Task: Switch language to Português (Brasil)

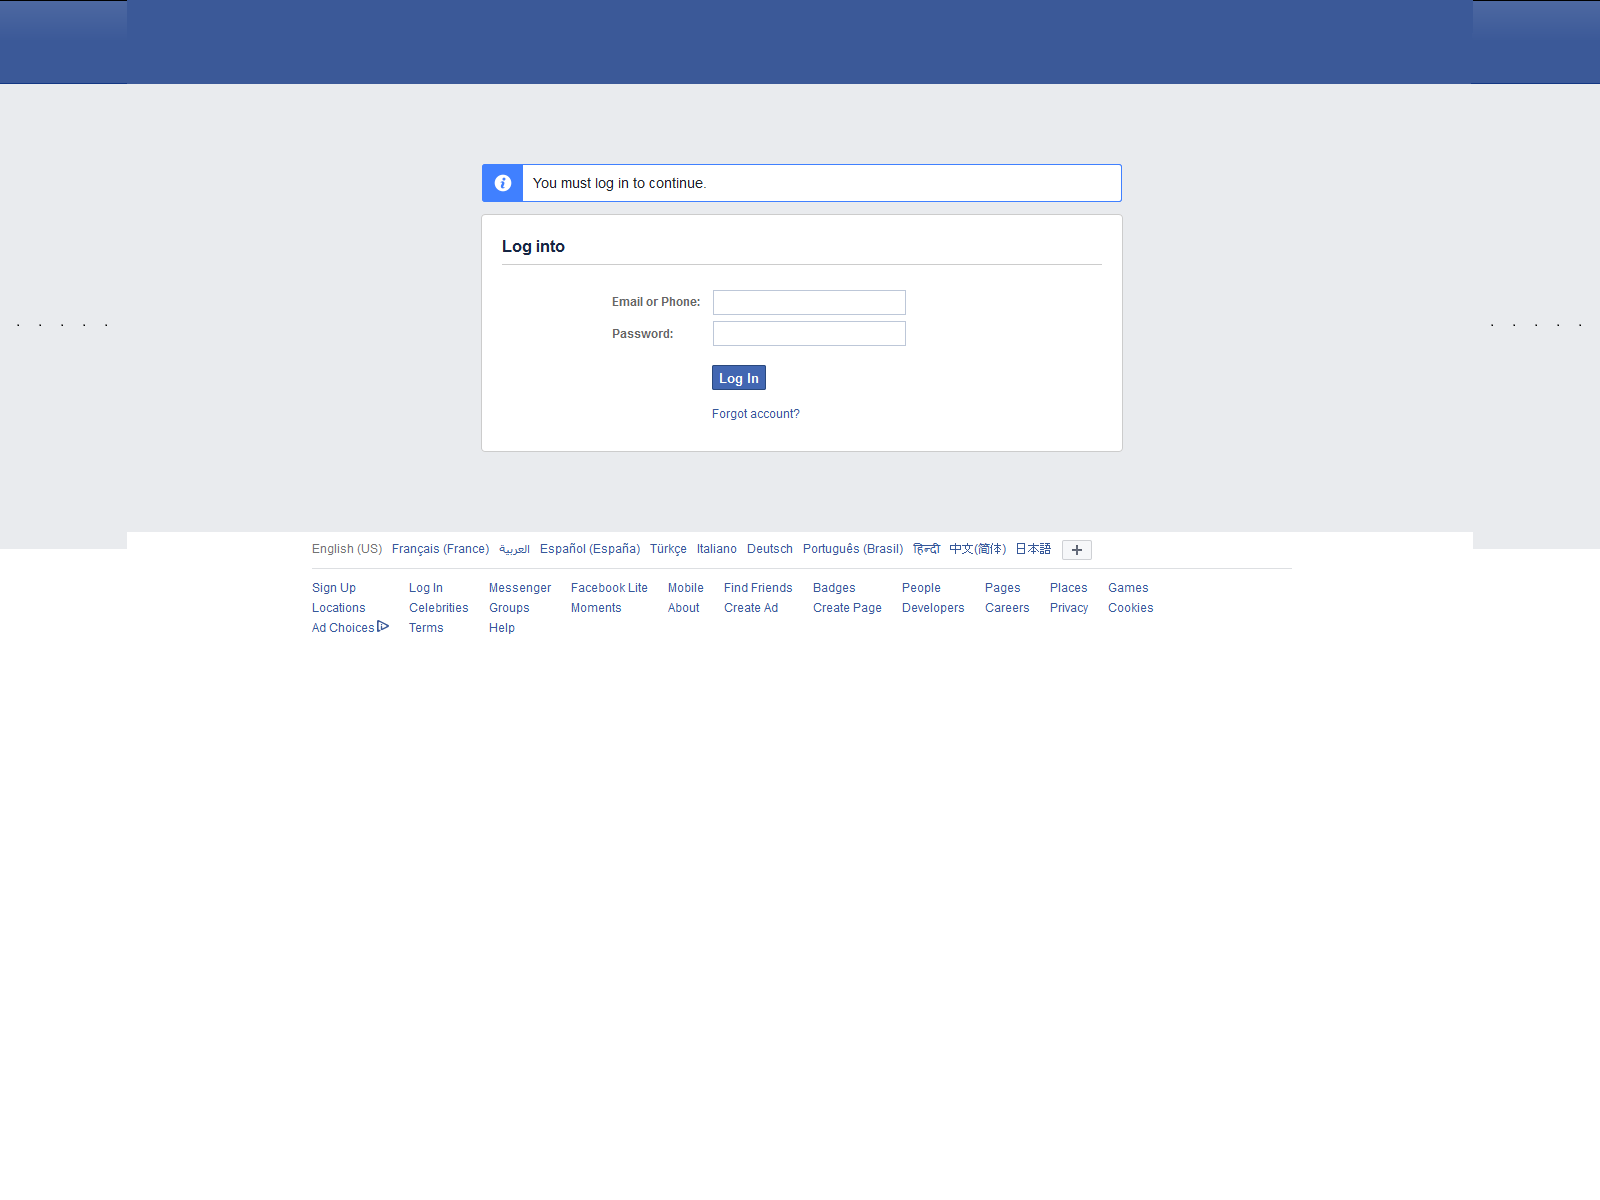Action: (x=853, y=549)
